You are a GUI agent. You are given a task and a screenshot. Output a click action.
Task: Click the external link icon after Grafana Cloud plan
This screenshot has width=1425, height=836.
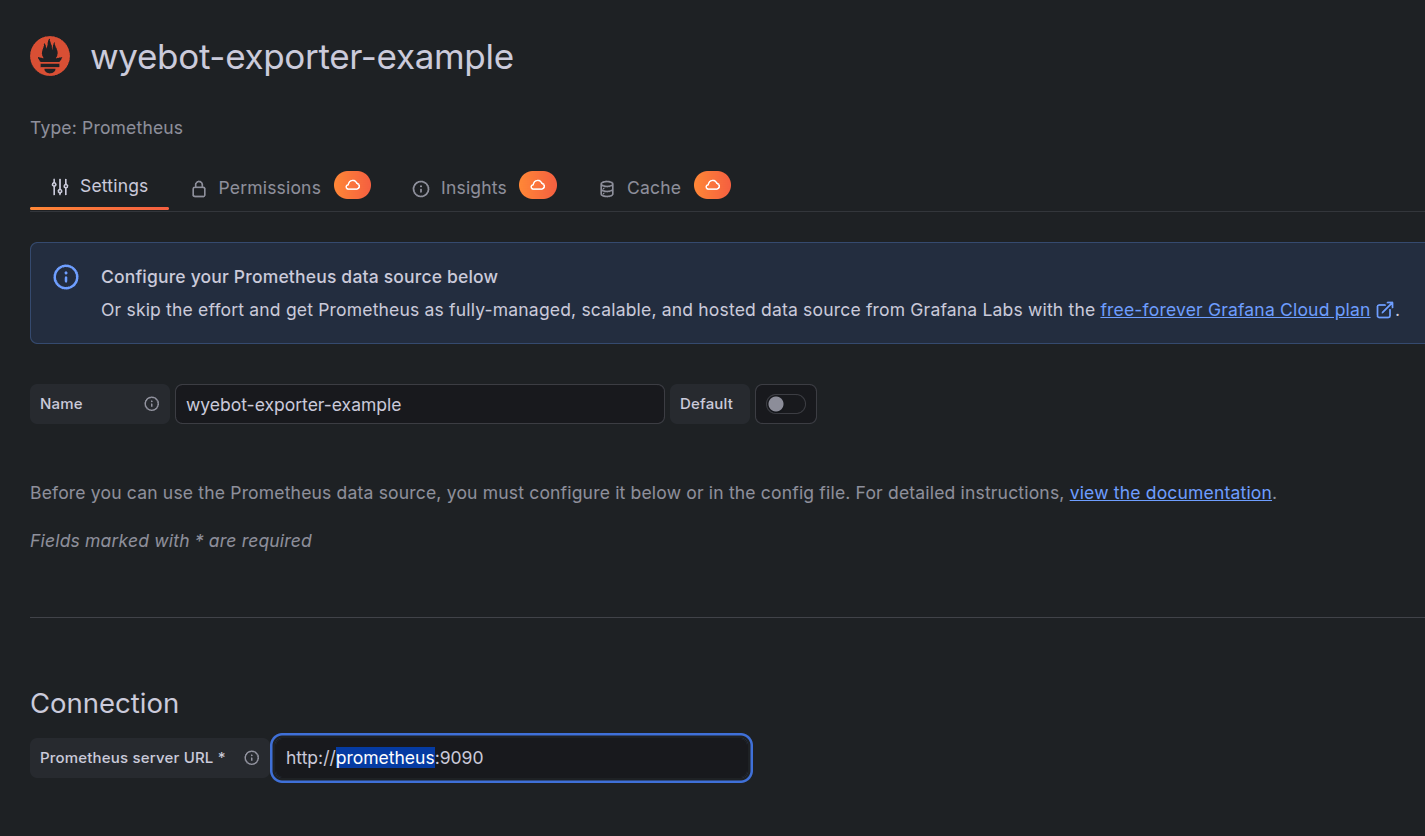tap(1385, 310)
